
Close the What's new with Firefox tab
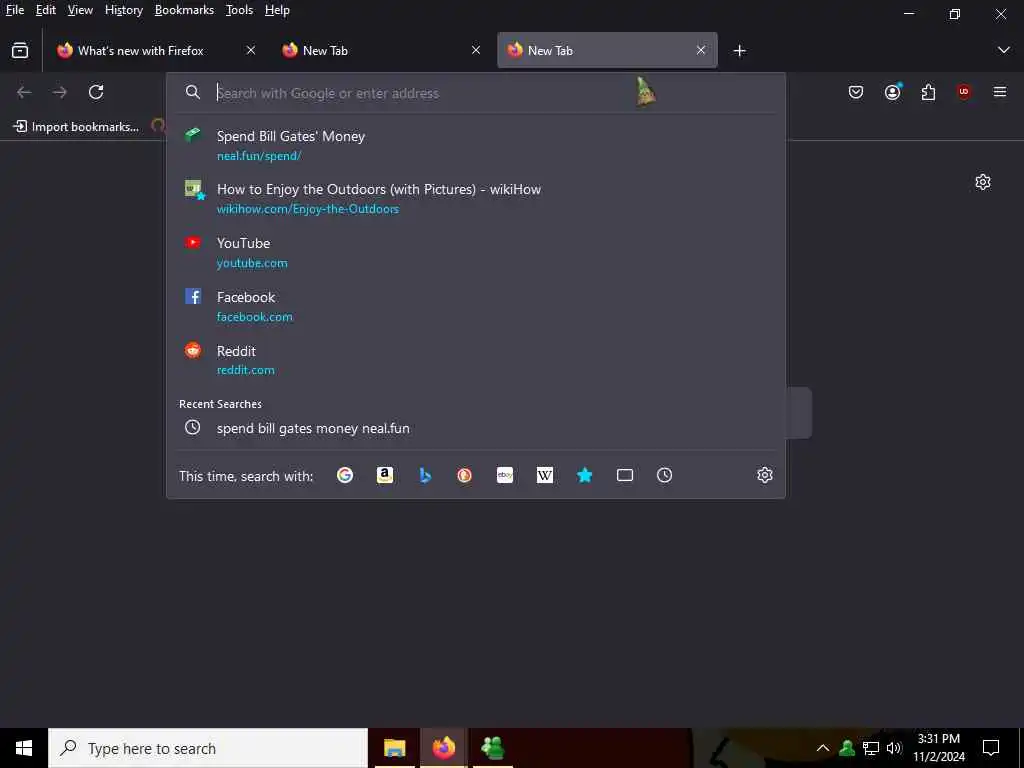[x=251, y=50]
